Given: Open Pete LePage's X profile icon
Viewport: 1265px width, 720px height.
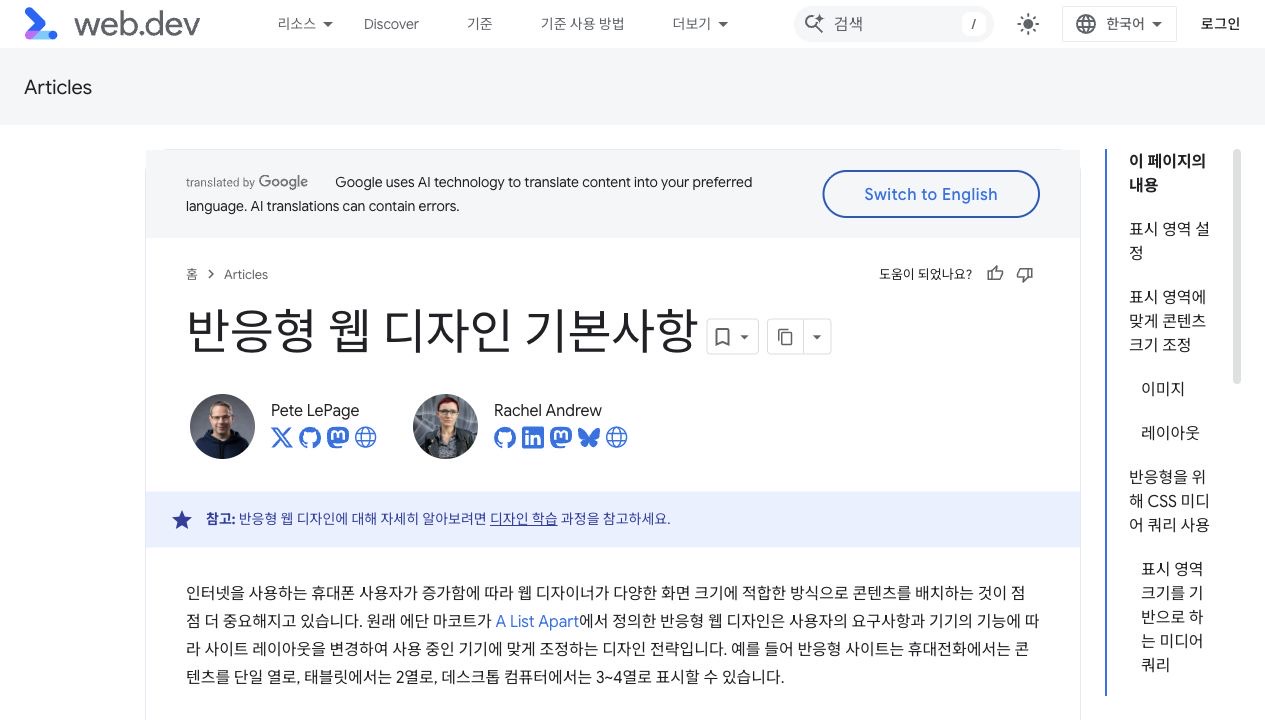Looking at the screenshot, I should (282, 437).
